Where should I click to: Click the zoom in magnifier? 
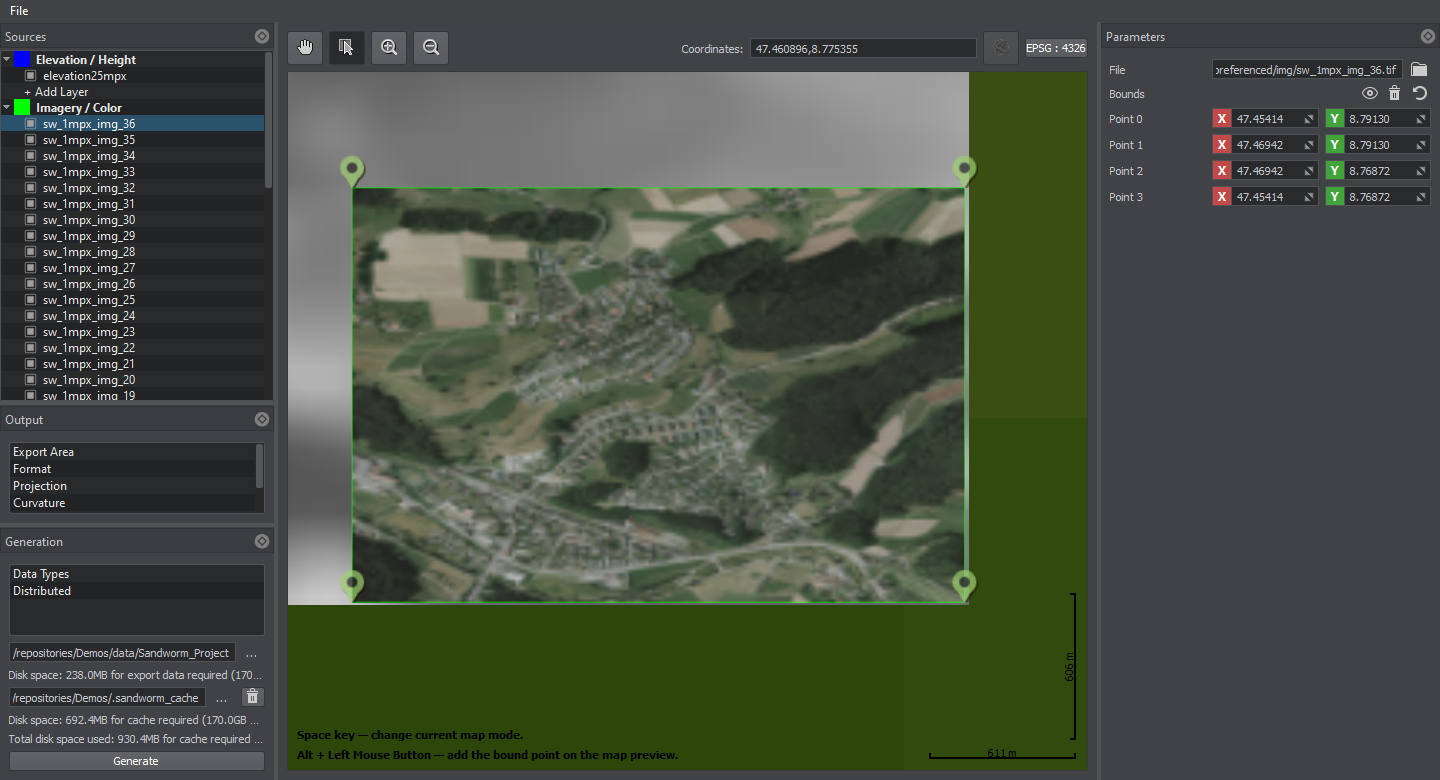(x=389, y=47)
